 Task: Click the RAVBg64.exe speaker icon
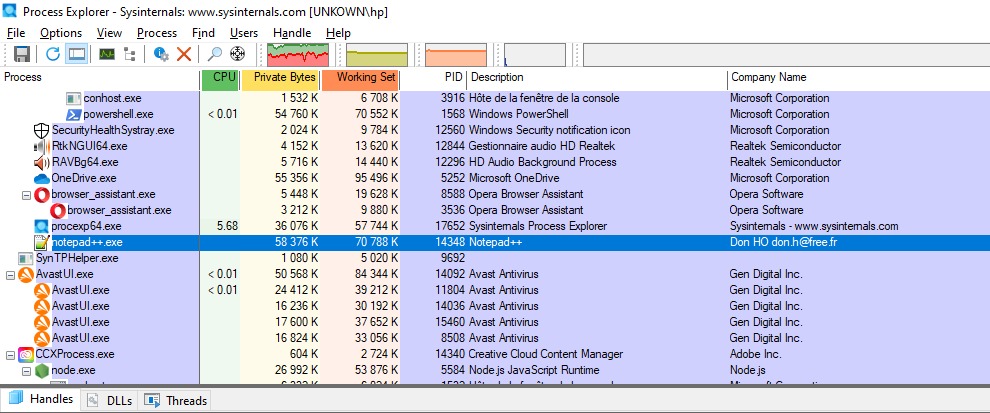41,162
